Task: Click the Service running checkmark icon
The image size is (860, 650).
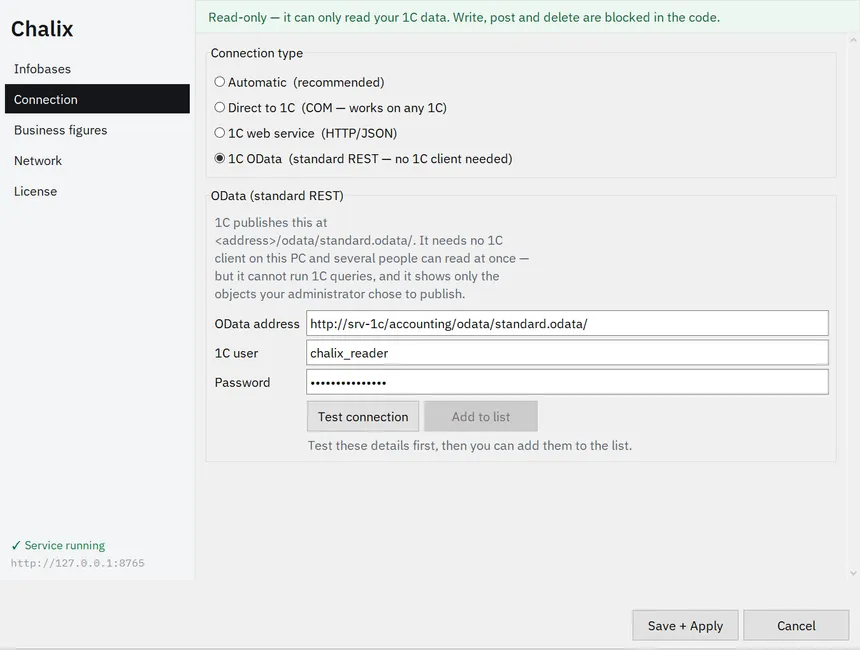Action: pos(16,545)
